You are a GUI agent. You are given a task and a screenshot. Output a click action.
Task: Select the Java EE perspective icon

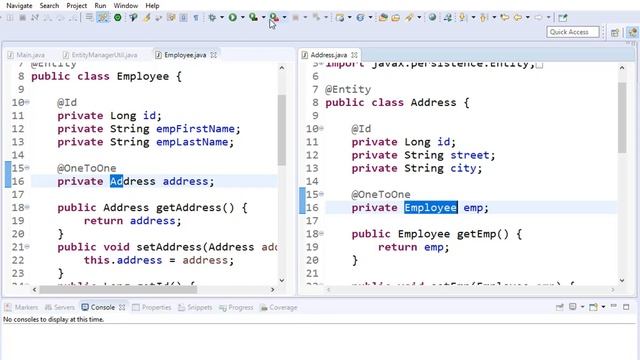pos(633,32)
